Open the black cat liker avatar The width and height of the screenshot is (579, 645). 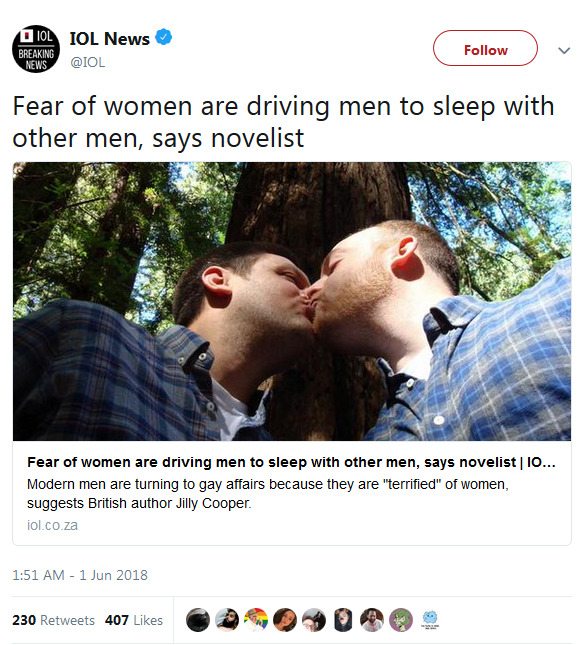(198, 620)
